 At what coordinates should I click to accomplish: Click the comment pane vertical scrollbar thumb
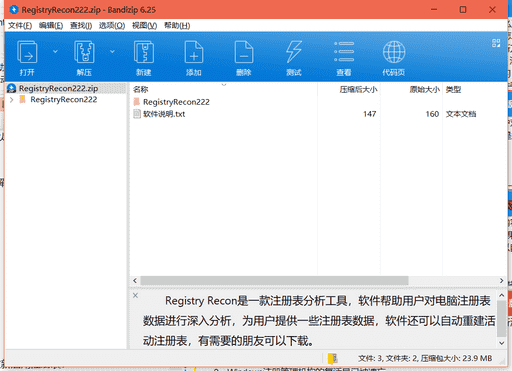pos(501,318)
